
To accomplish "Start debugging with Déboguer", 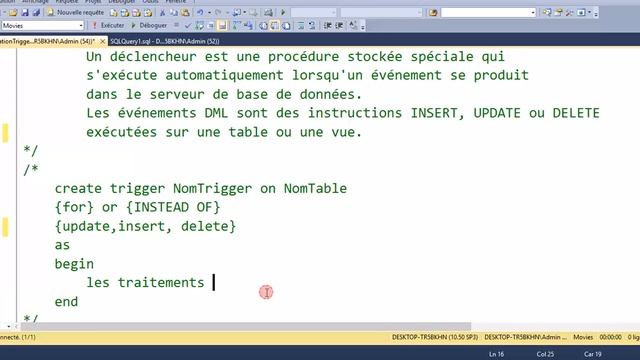I will (x=149, y=25).
